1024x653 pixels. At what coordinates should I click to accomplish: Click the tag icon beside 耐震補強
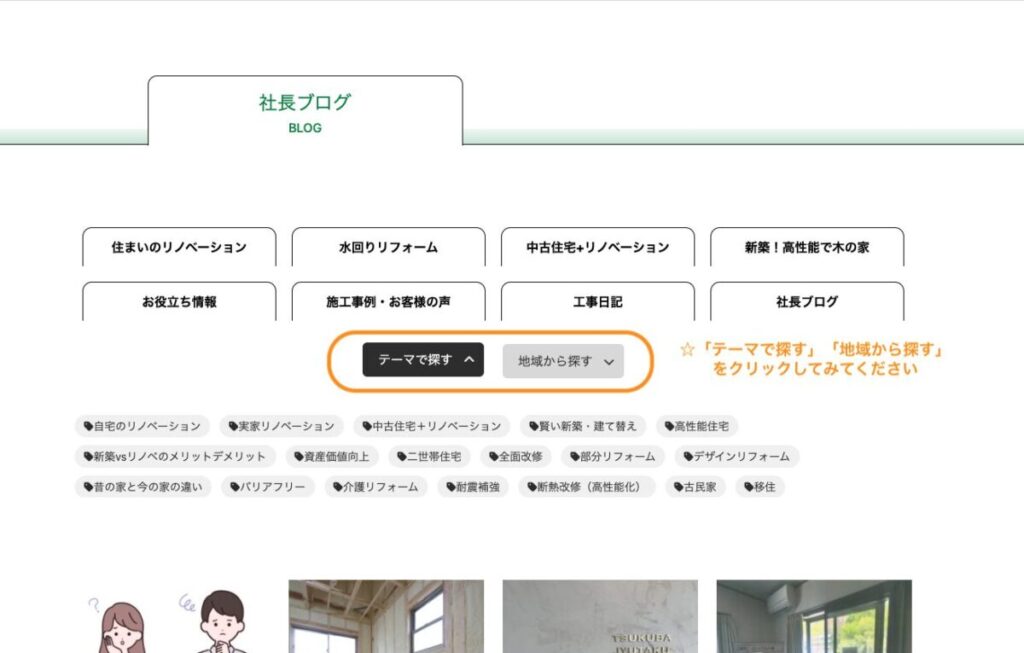[x=450, y=488]
